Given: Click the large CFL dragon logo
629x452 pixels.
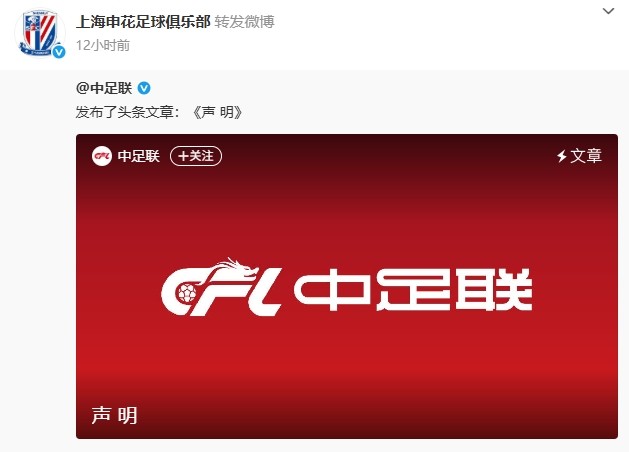Looking at the screenshot, I should point(221,287).
